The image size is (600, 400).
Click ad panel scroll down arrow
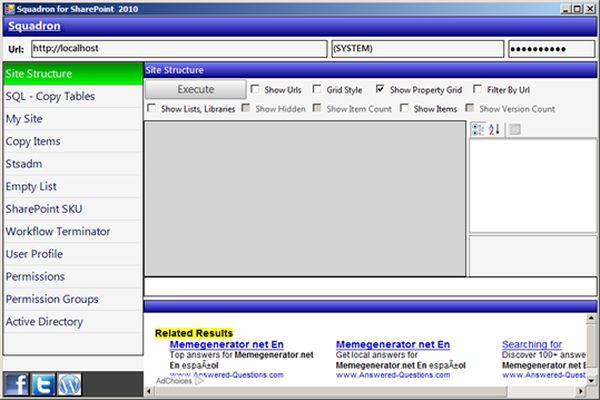[591, 381]
